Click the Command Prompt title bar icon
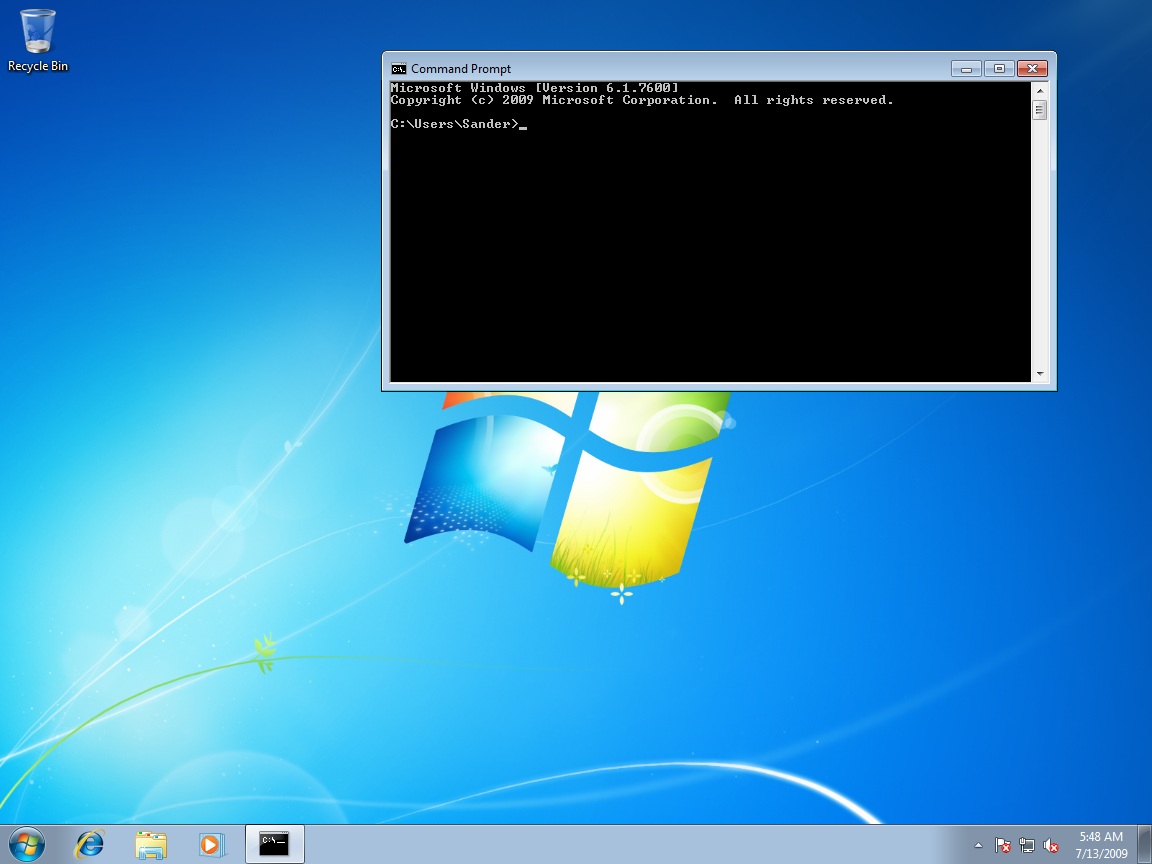The image size is (1152, 864). pyautogui.click(x=398, y=69)
